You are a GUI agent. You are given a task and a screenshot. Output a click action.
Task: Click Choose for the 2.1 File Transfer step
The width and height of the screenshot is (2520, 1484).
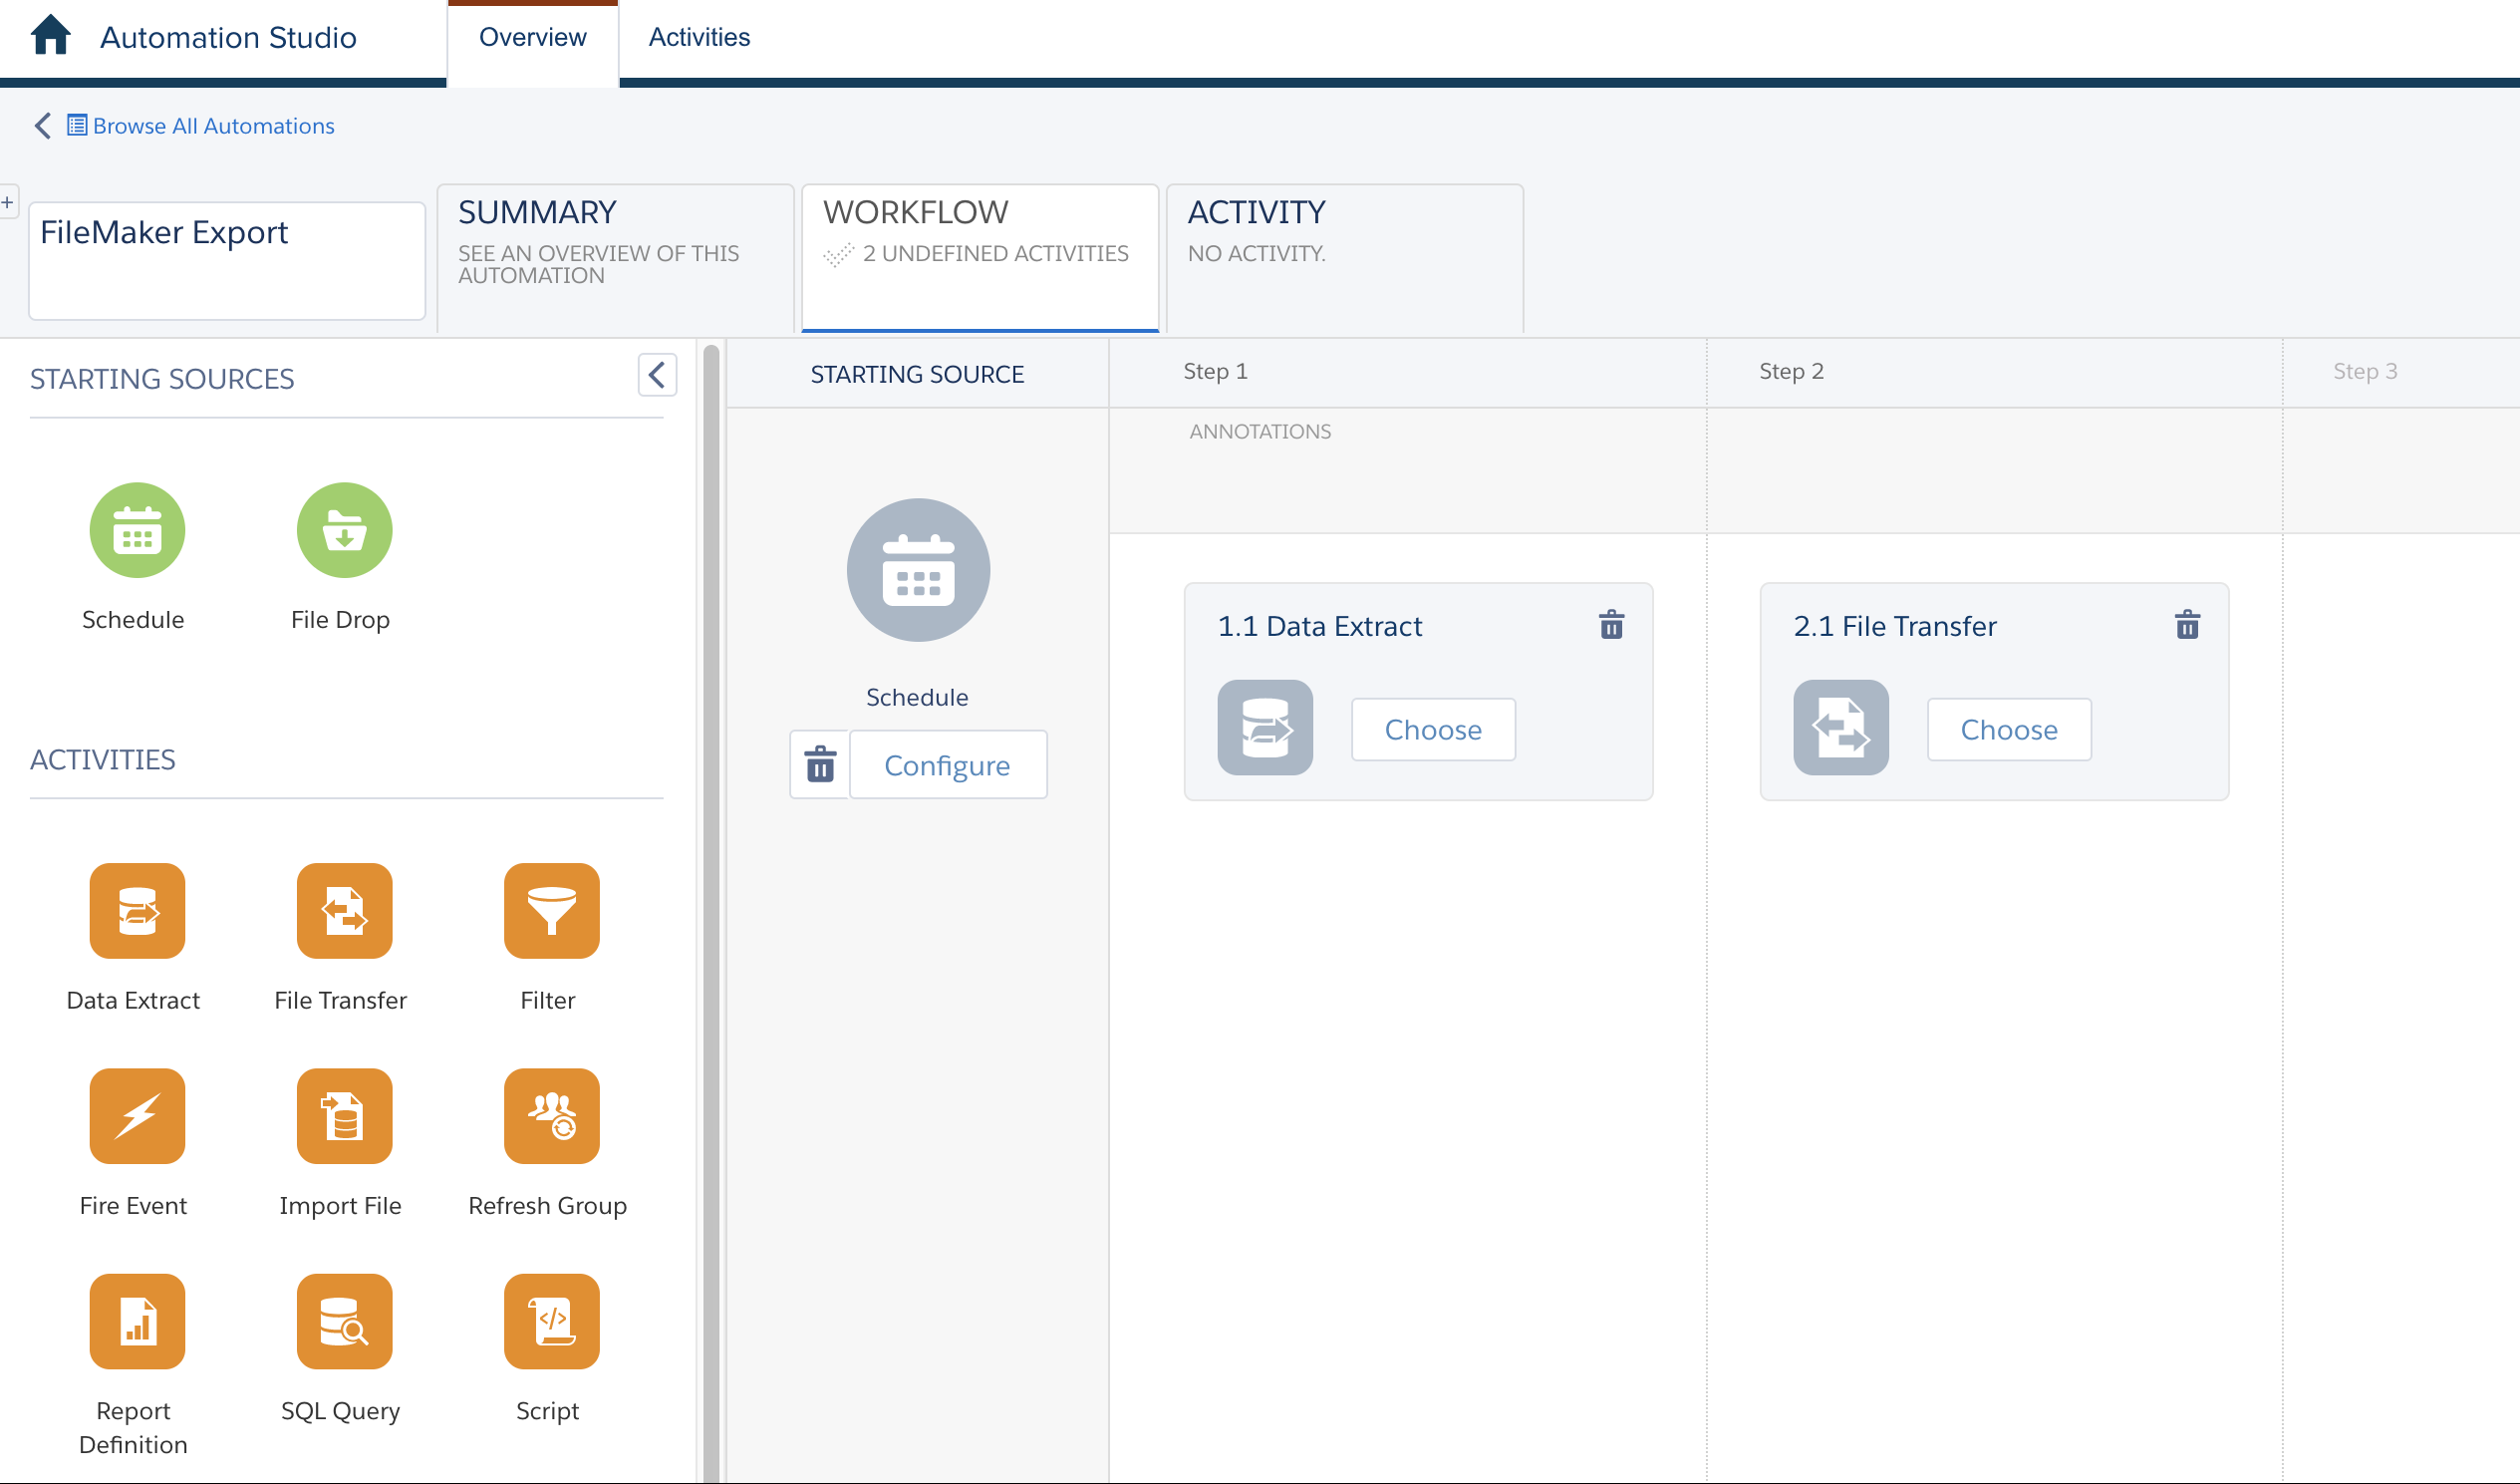pos(2010,728)
